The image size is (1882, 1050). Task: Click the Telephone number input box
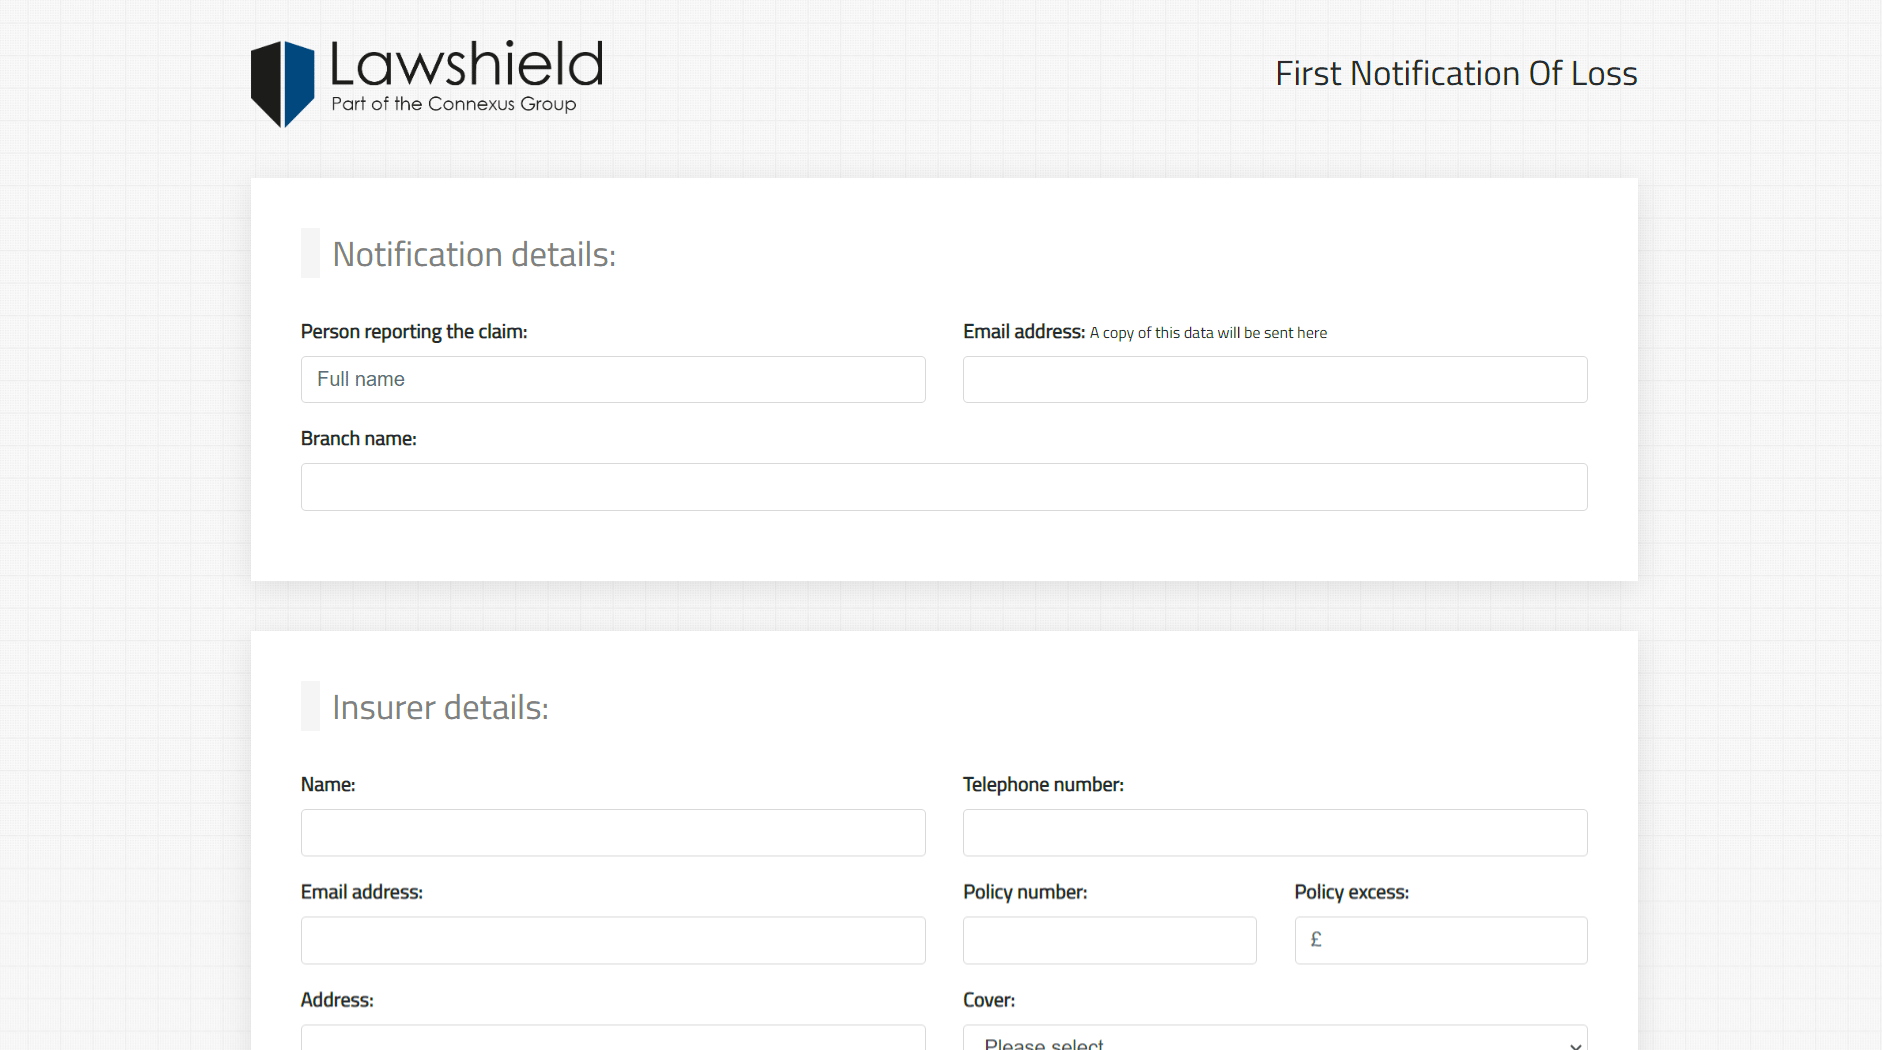pyautogui.click(x=1274, y=832)
